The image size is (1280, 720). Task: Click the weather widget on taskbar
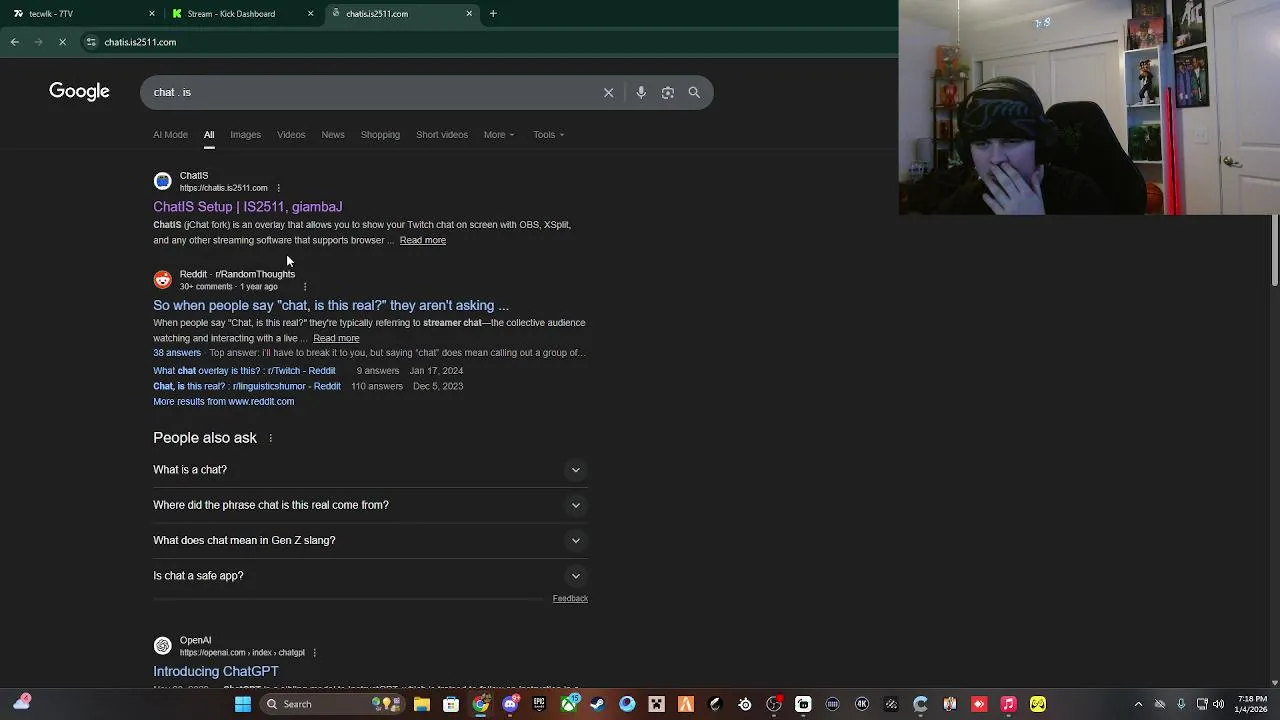coord(22,703)
